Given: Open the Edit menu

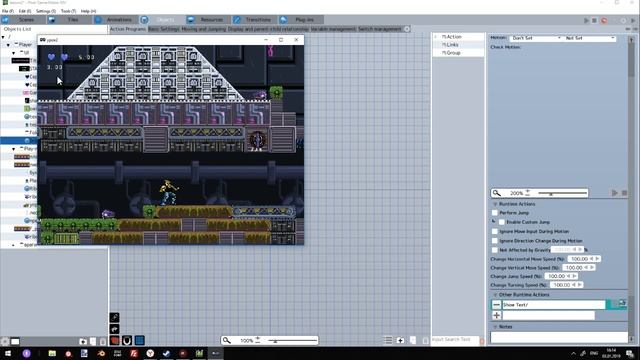Looking at the screenshot, I should pos(24,11).
